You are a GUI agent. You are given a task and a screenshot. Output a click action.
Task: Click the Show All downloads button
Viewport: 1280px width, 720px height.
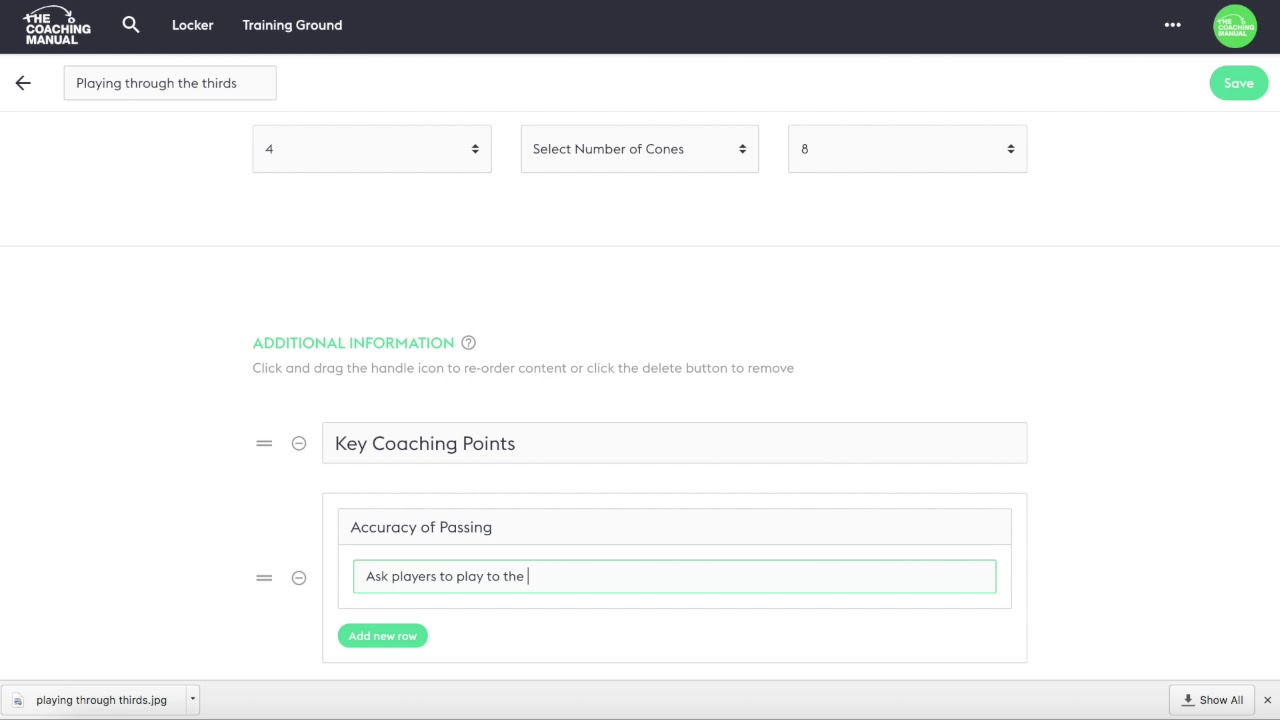1212,700
